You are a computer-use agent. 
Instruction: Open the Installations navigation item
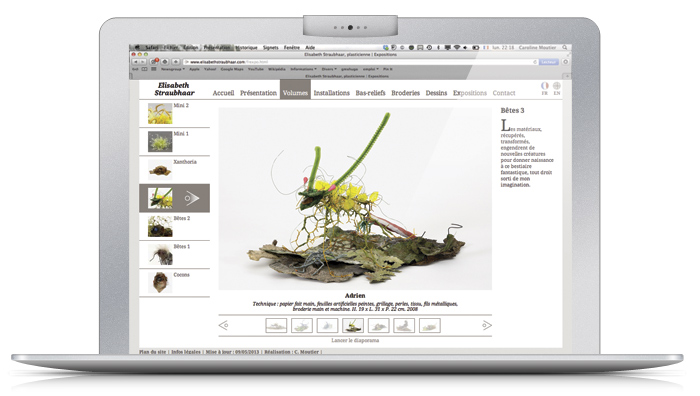tap(331, 93)
